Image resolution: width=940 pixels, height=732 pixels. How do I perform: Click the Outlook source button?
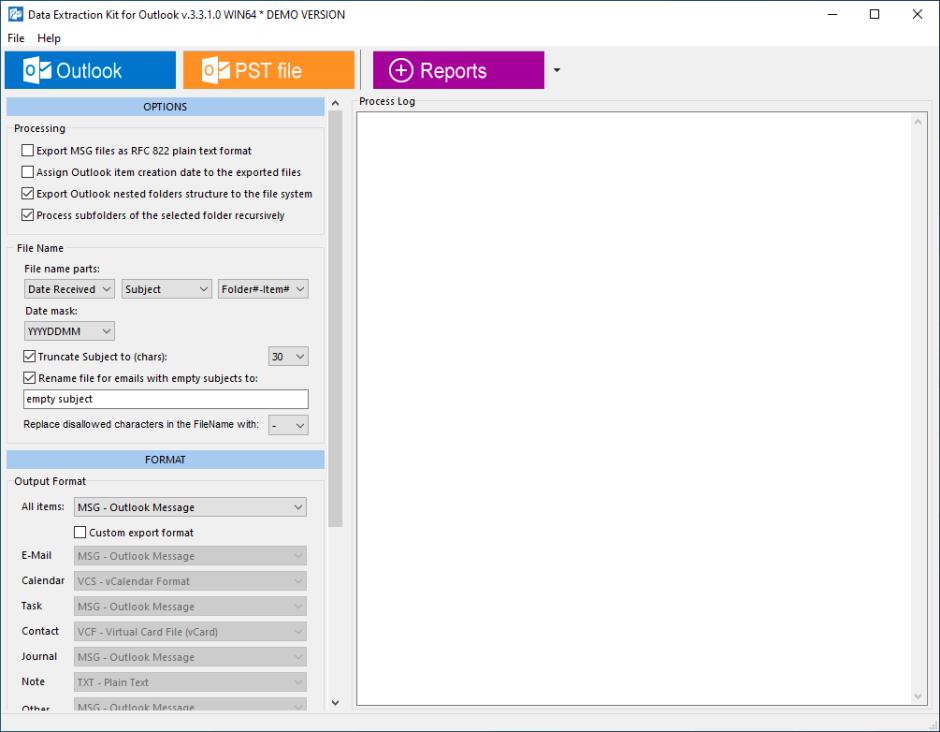coord(90,70)
